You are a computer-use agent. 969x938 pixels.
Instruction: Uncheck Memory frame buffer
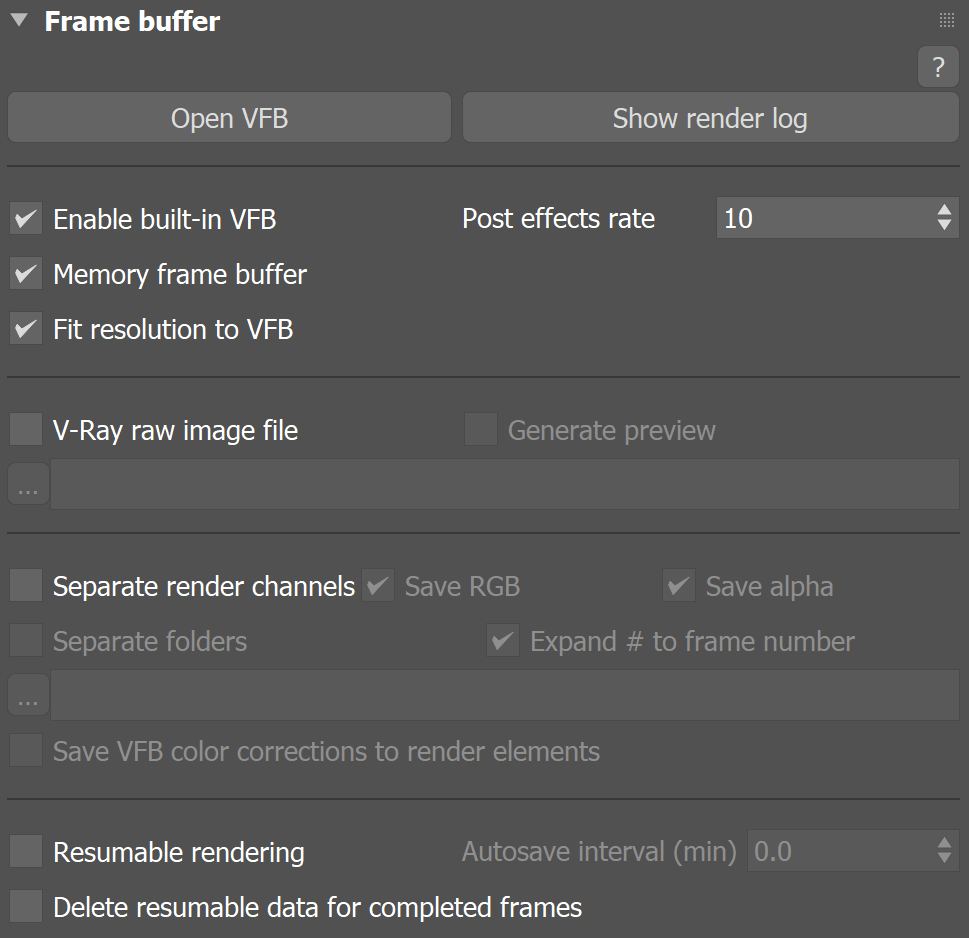[x=25, y=274]
